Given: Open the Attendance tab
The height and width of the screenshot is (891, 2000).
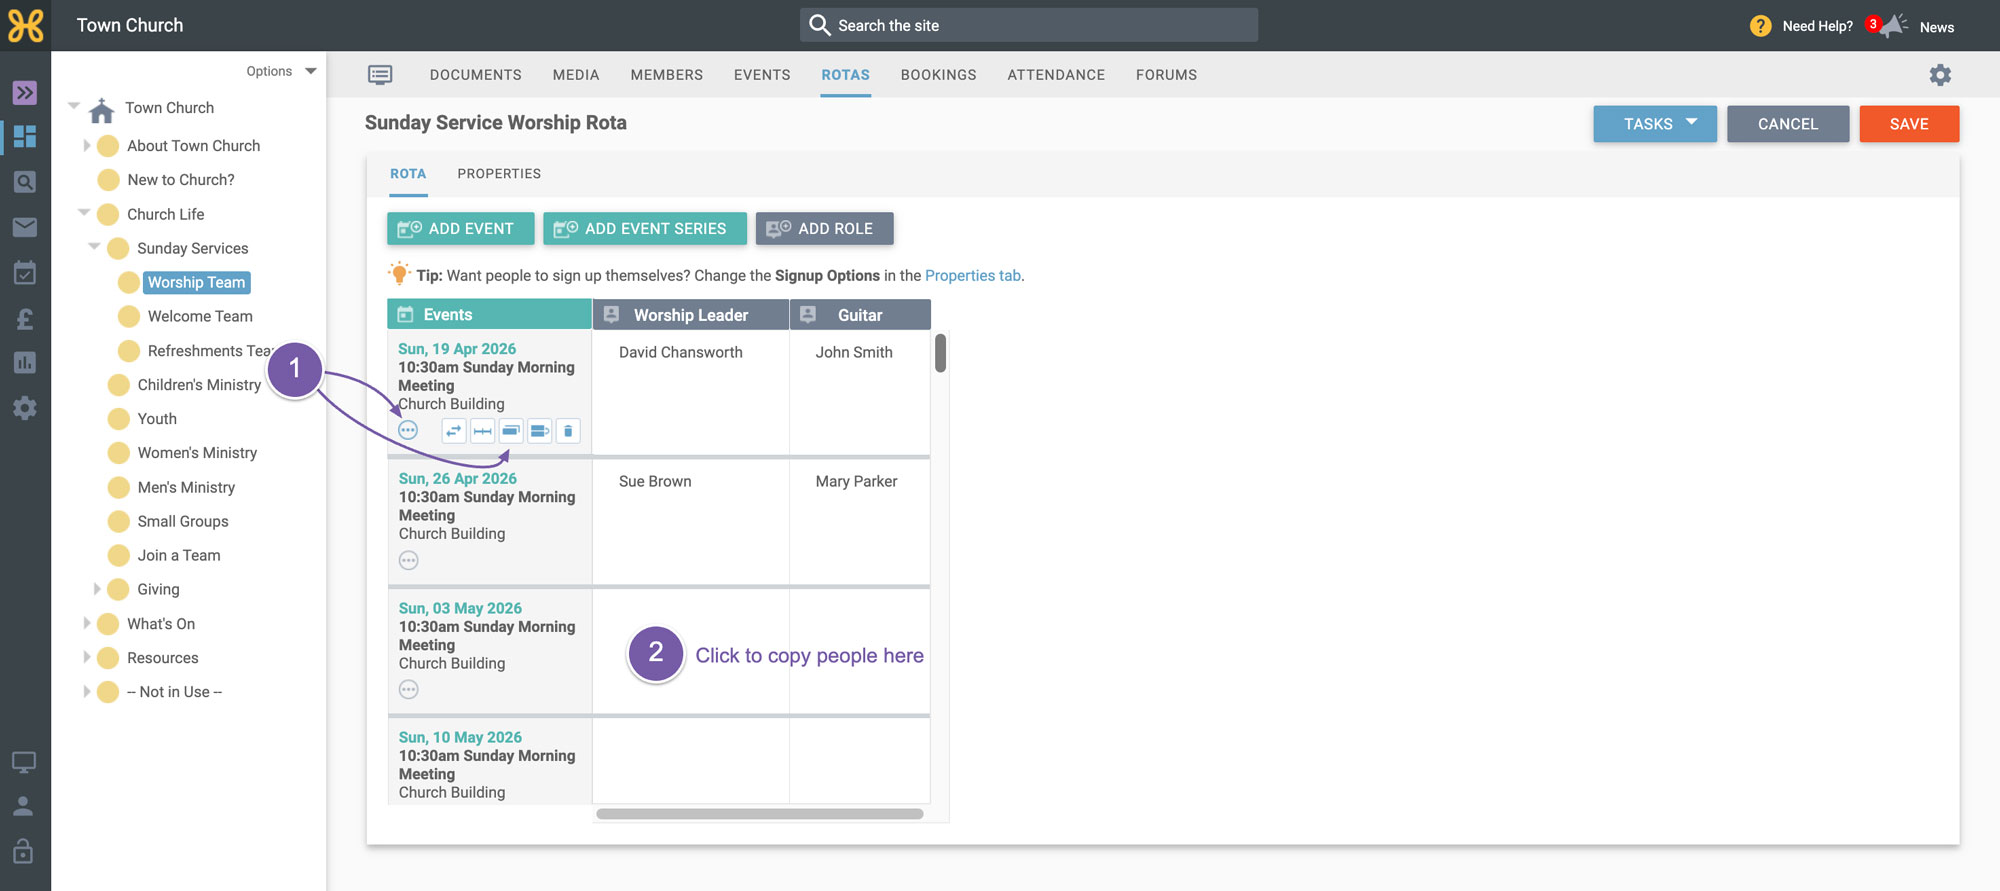Looking at the screenshot, I should coord(1056,75).
